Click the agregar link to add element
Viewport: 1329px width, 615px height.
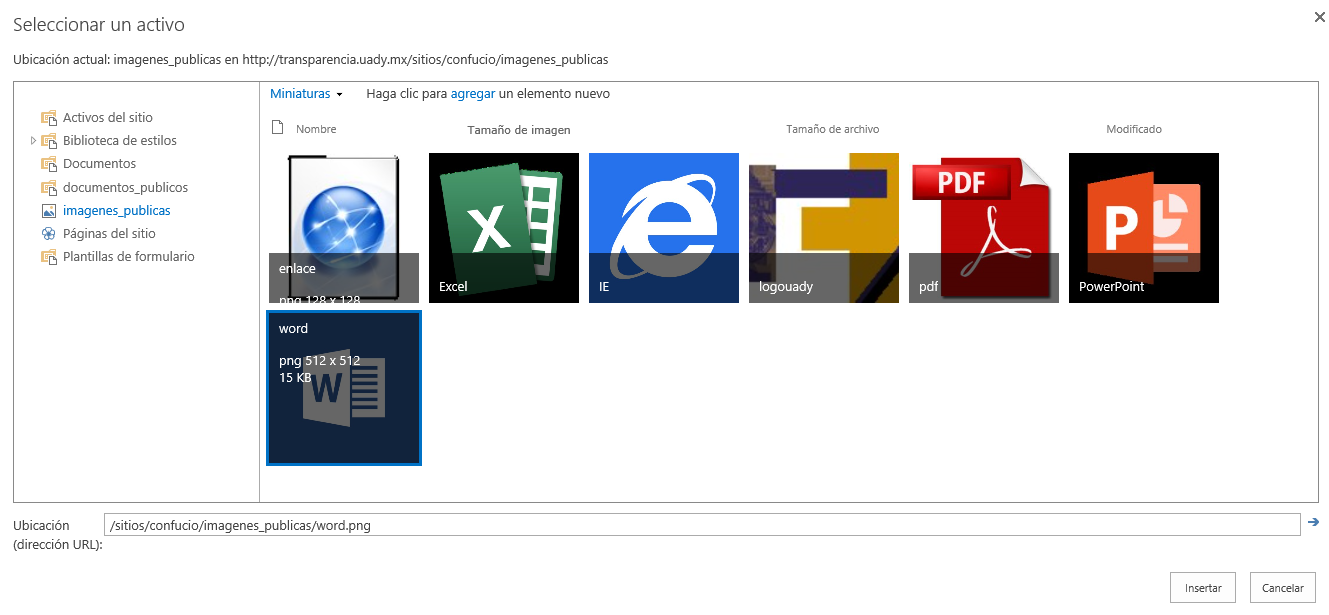click(472, 94)
